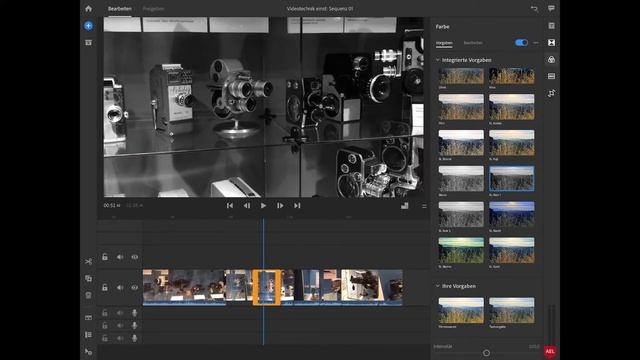Screen dimensions: 640x360
Task: Adjust the Intensität slider handle
Action: pyautogui.click(x=486, y=353)
